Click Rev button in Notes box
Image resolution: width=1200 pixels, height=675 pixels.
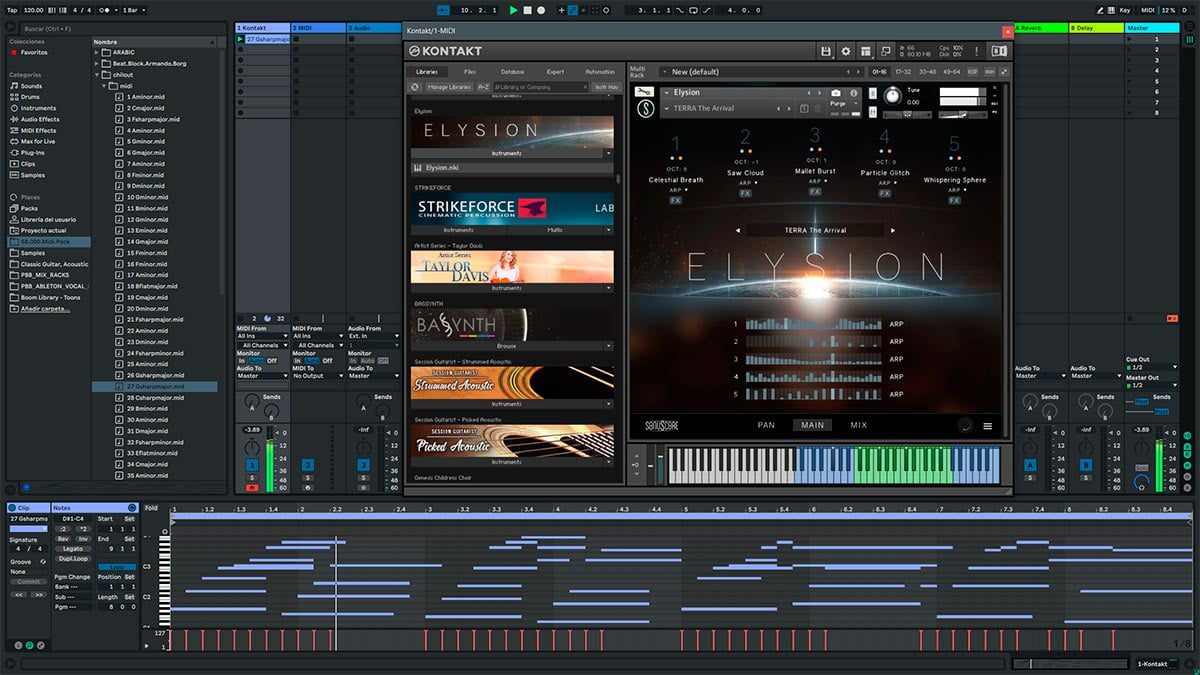[x=65, y=538]
